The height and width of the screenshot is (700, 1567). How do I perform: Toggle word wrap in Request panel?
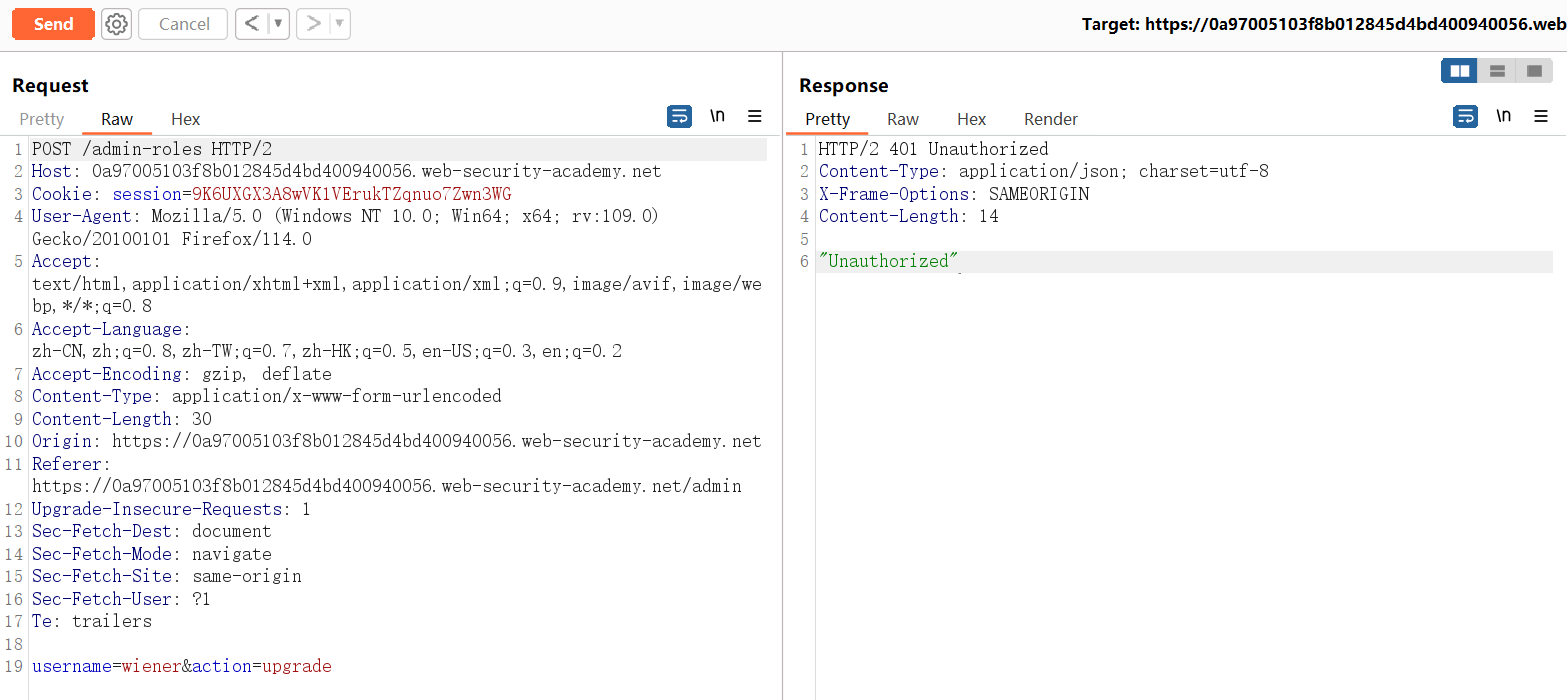(679, 117)
